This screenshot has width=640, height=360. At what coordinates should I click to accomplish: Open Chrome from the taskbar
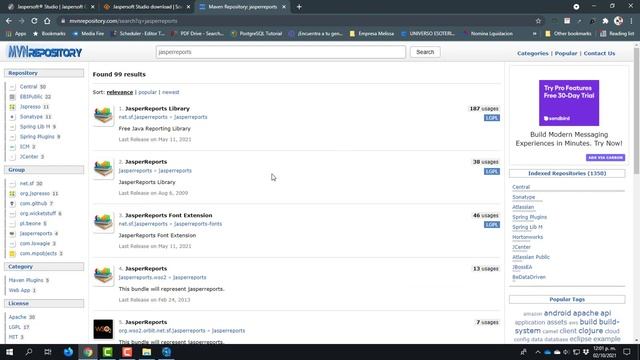(88, 352)
